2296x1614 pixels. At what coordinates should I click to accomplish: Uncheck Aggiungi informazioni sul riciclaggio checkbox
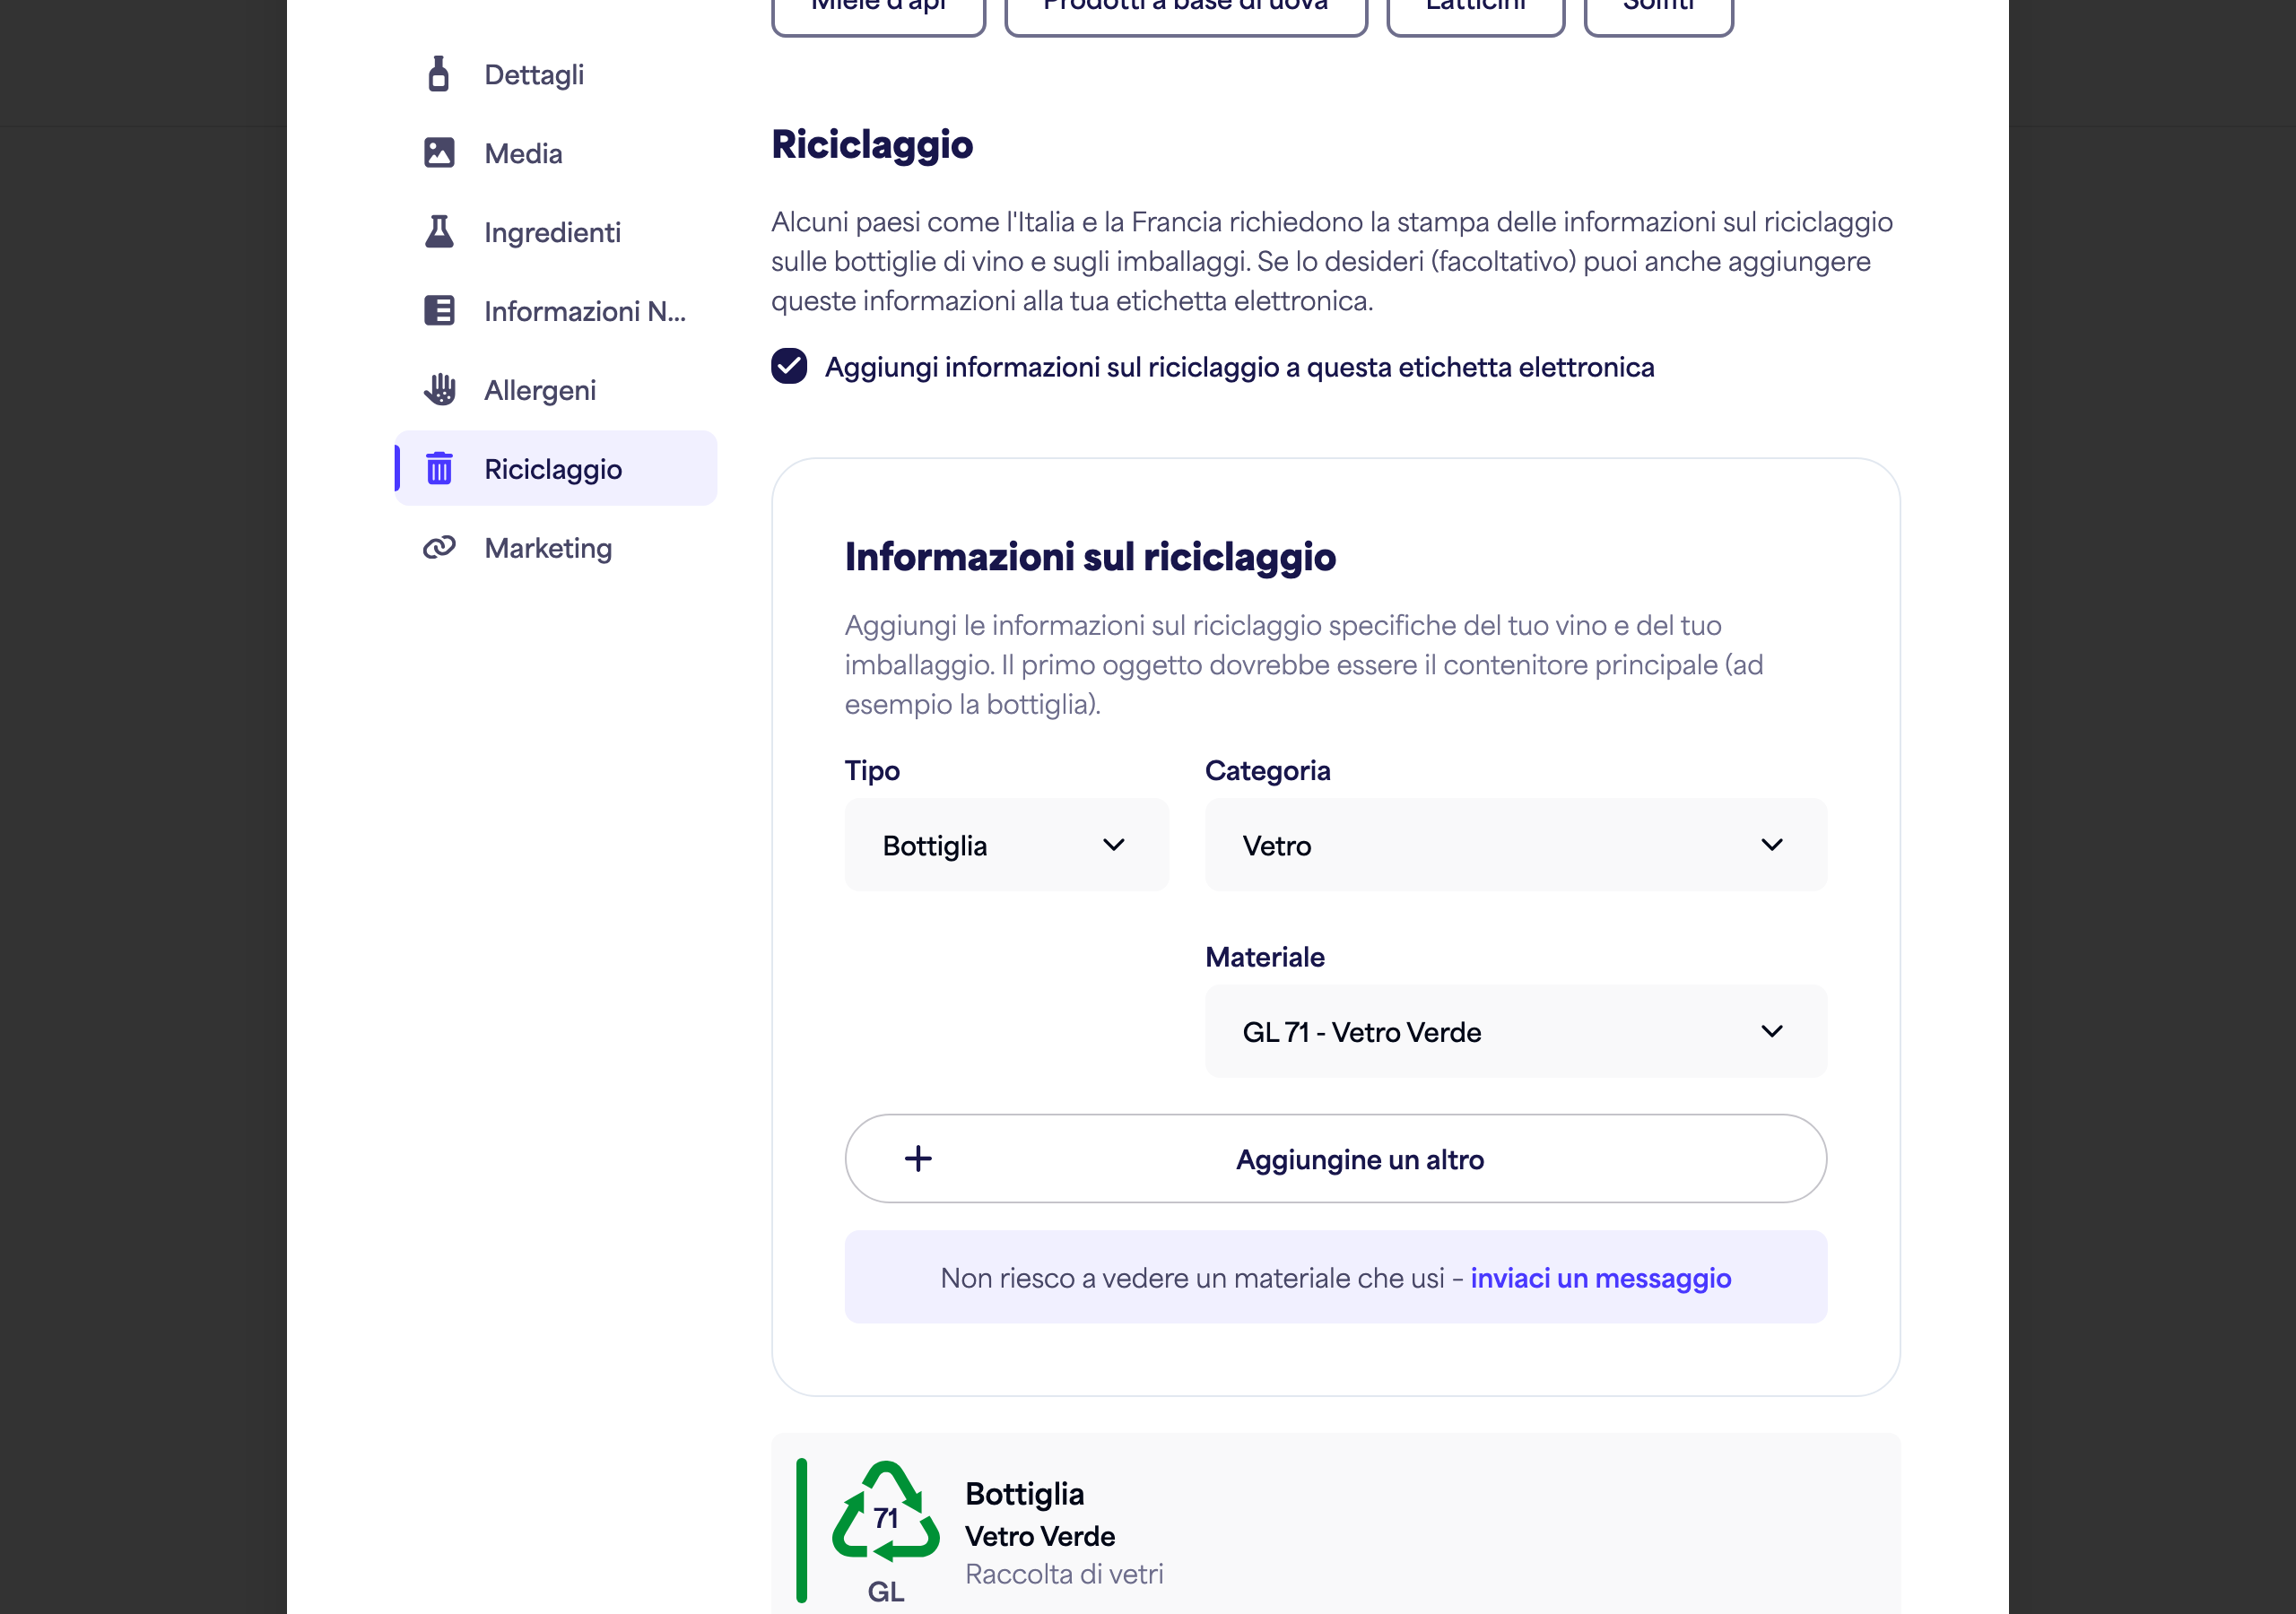(x=789, y=367)
